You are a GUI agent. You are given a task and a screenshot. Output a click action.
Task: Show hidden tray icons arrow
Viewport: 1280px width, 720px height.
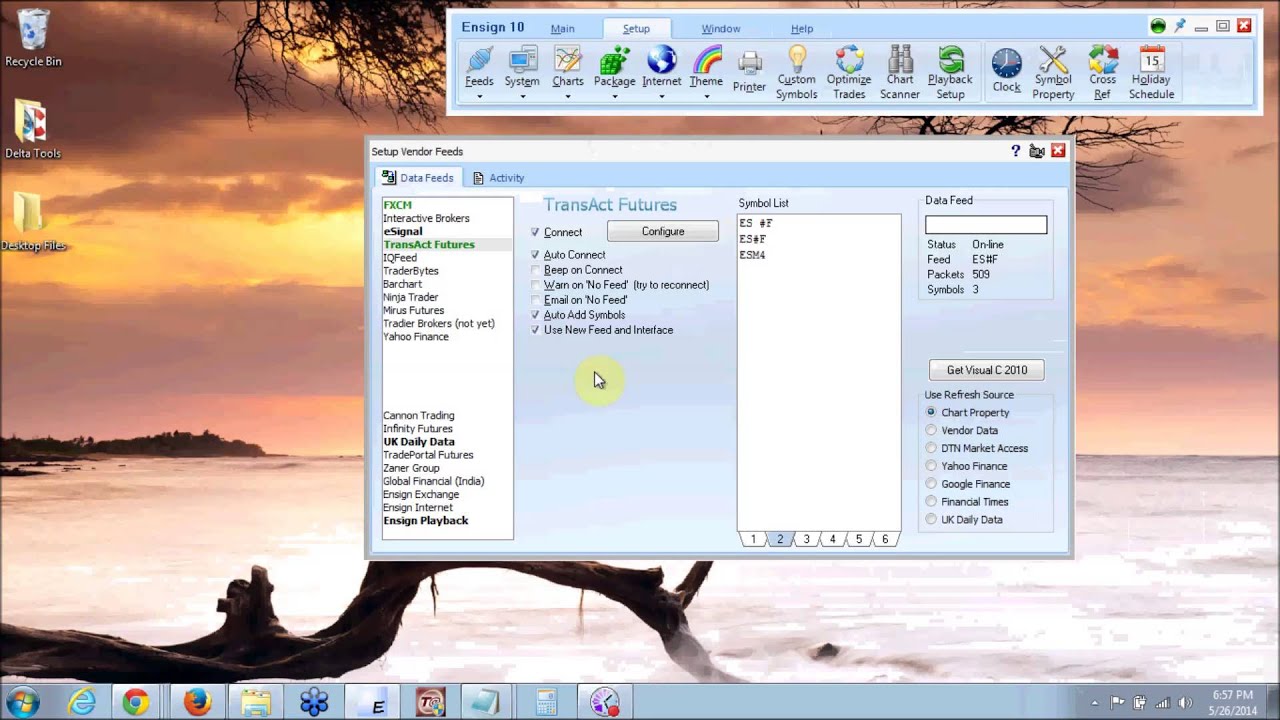[1095, 702]
